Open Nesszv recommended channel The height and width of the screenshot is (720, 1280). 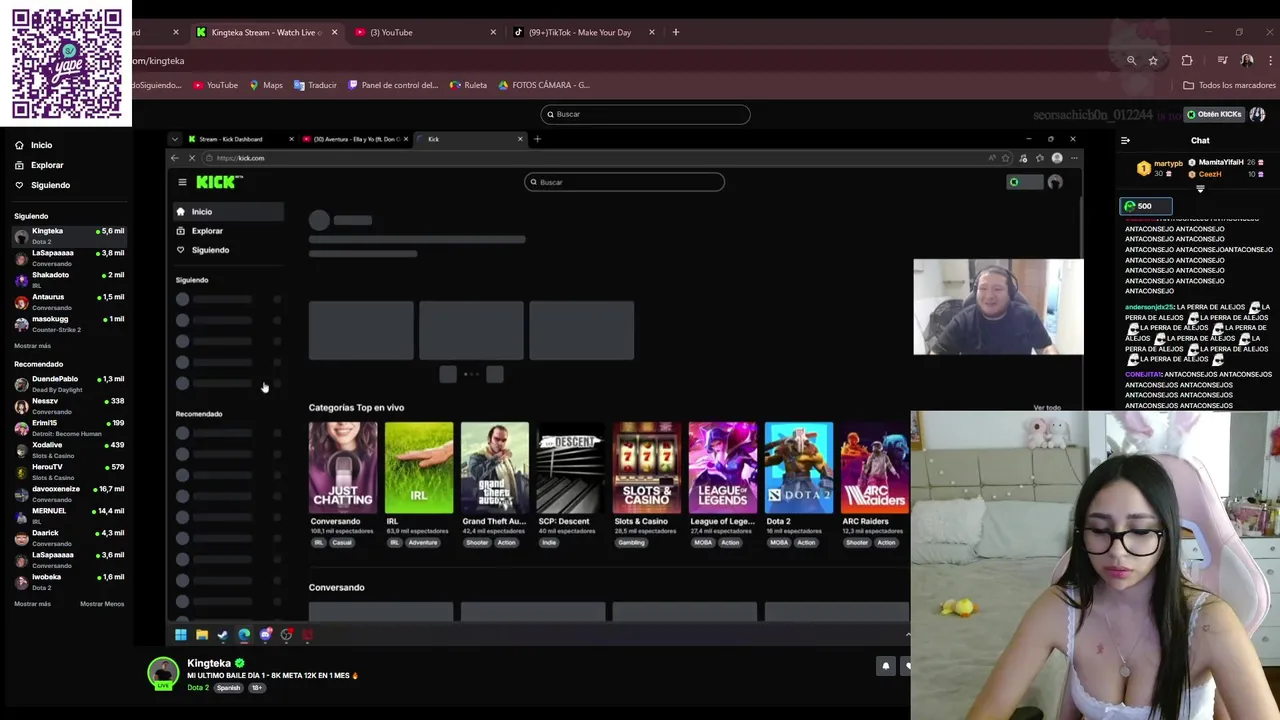68,406
